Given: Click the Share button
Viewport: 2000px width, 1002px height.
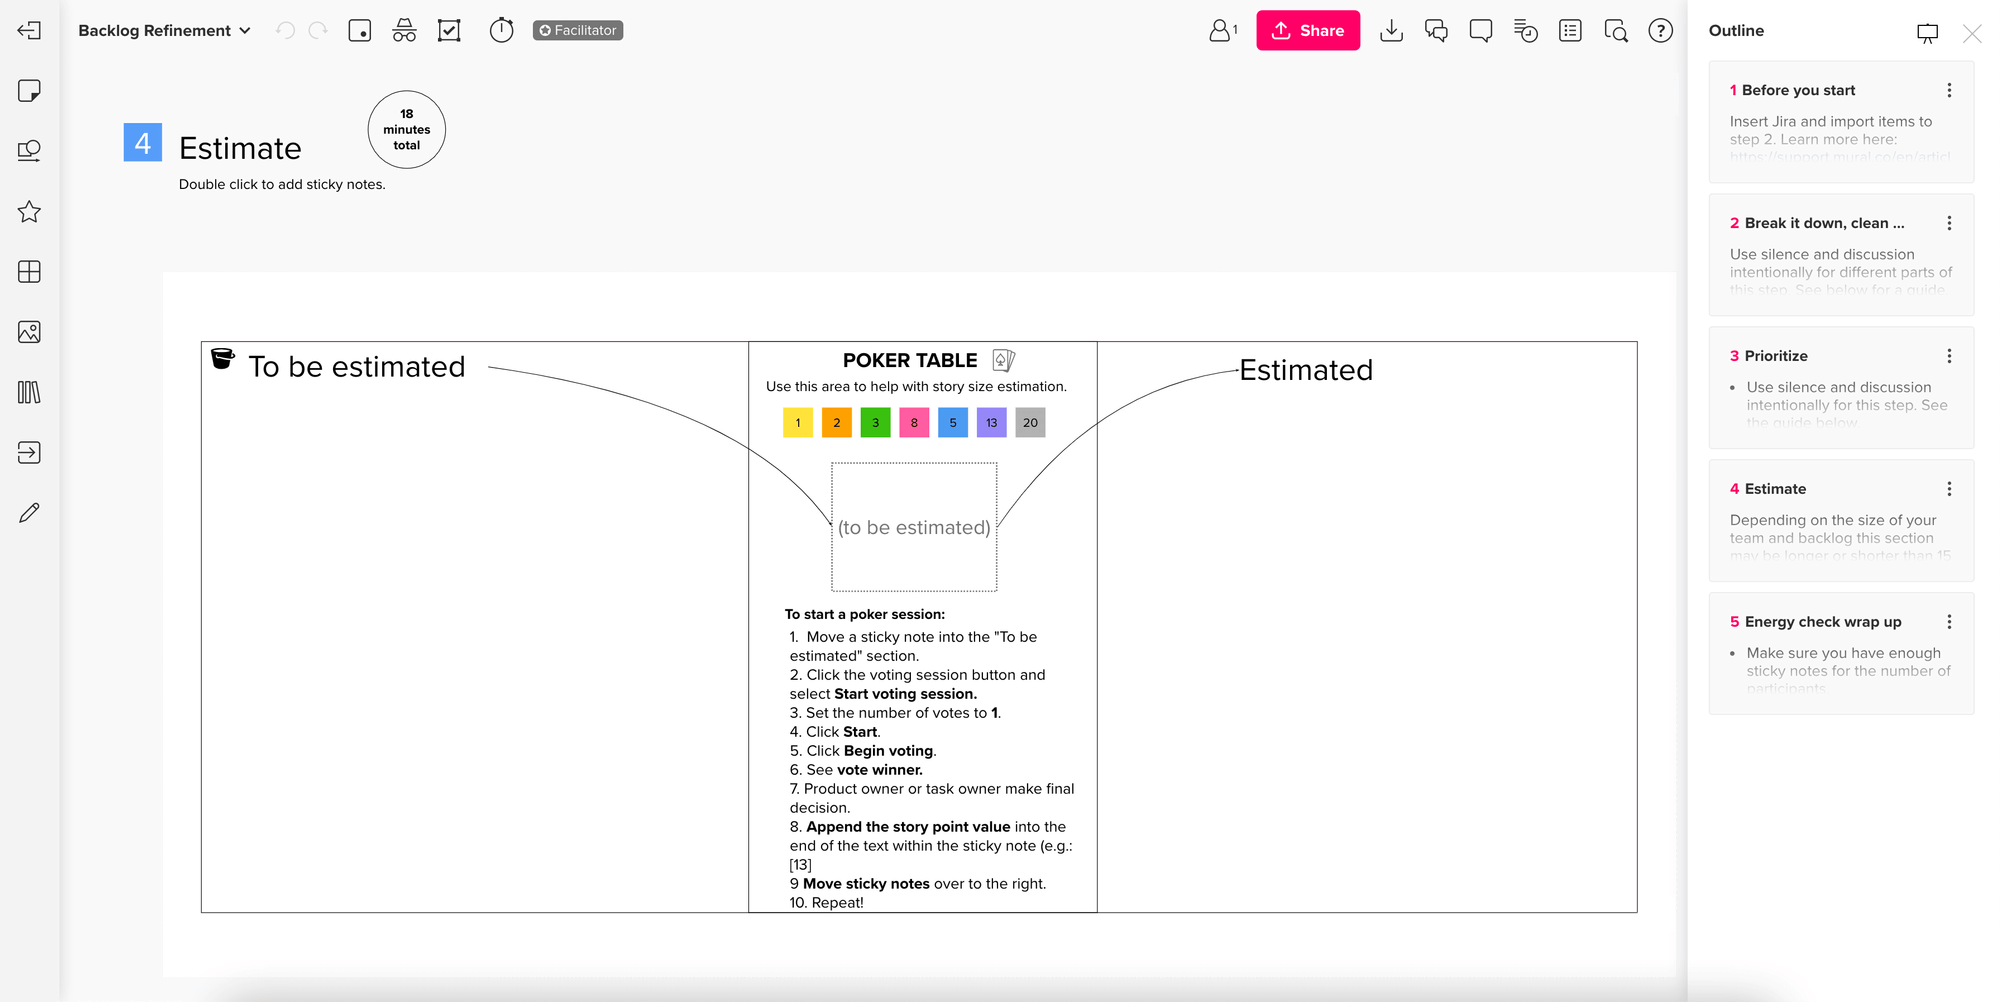Looking at the screenshot, I should tap(1308, 30).
